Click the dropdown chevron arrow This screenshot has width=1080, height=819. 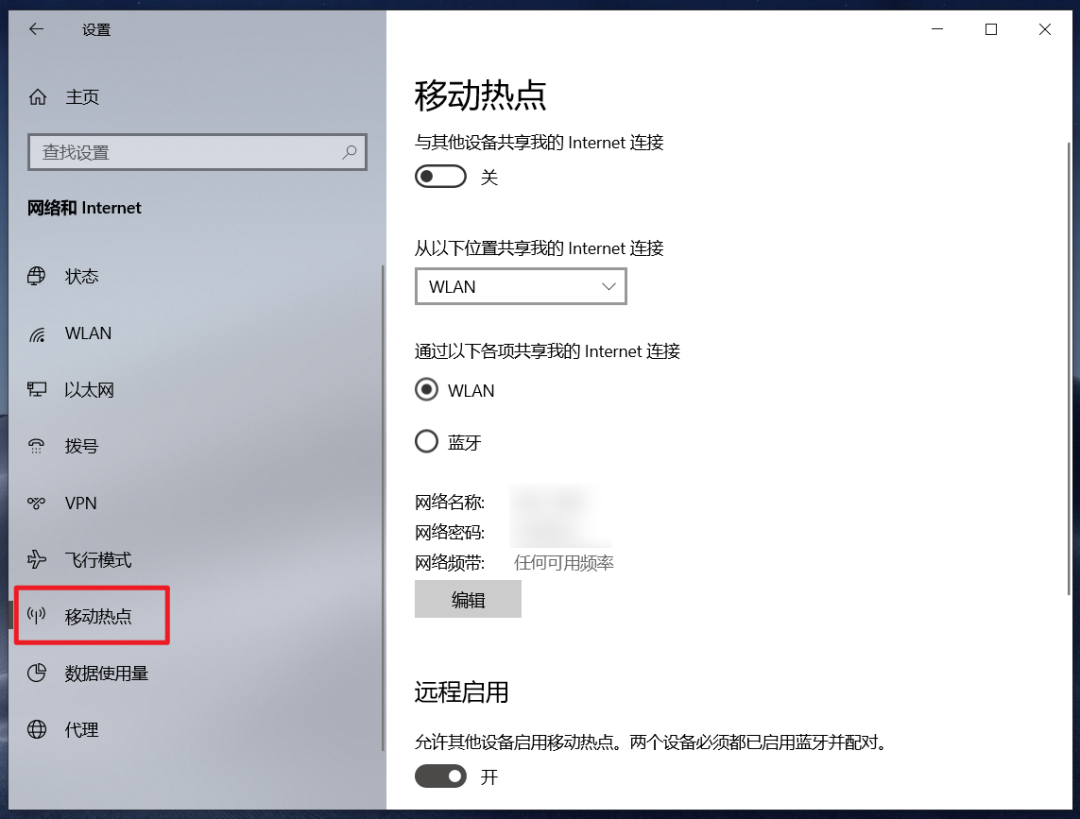(x=608, y=287)
